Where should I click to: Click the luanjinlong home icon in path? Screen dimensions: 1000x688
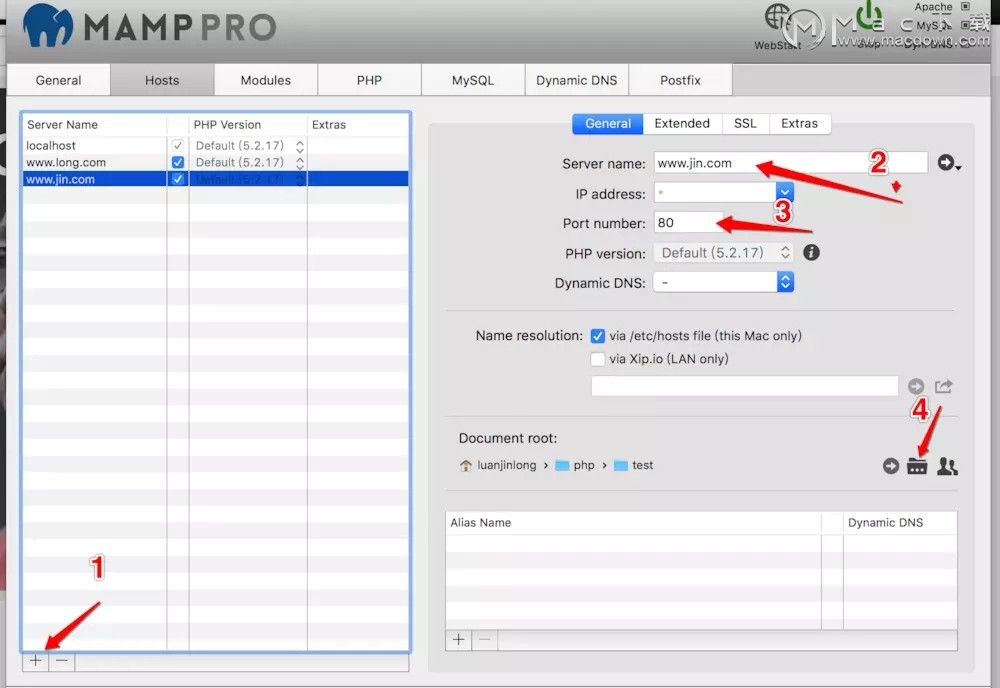(x=466, y=465)
